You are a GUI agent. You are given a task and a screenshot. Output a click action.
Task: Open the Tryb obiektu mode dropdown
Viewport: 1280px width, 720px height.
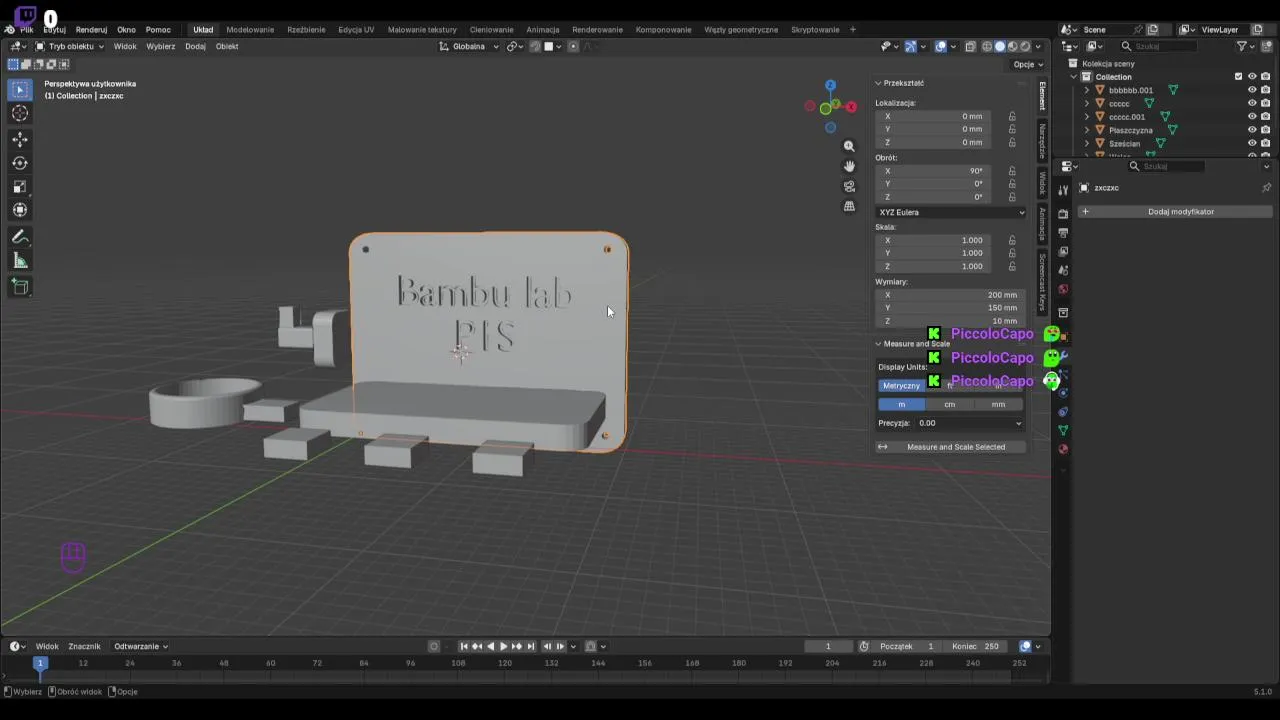click(x=70, y=46)
